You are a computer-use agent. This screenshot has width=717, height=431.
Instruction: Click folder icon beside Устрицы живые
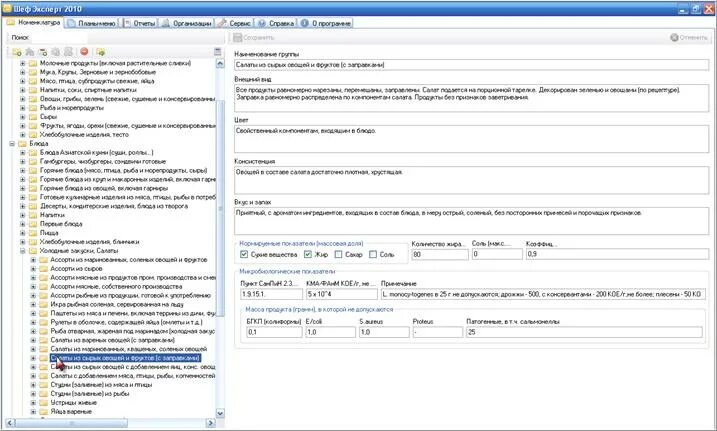43,403
